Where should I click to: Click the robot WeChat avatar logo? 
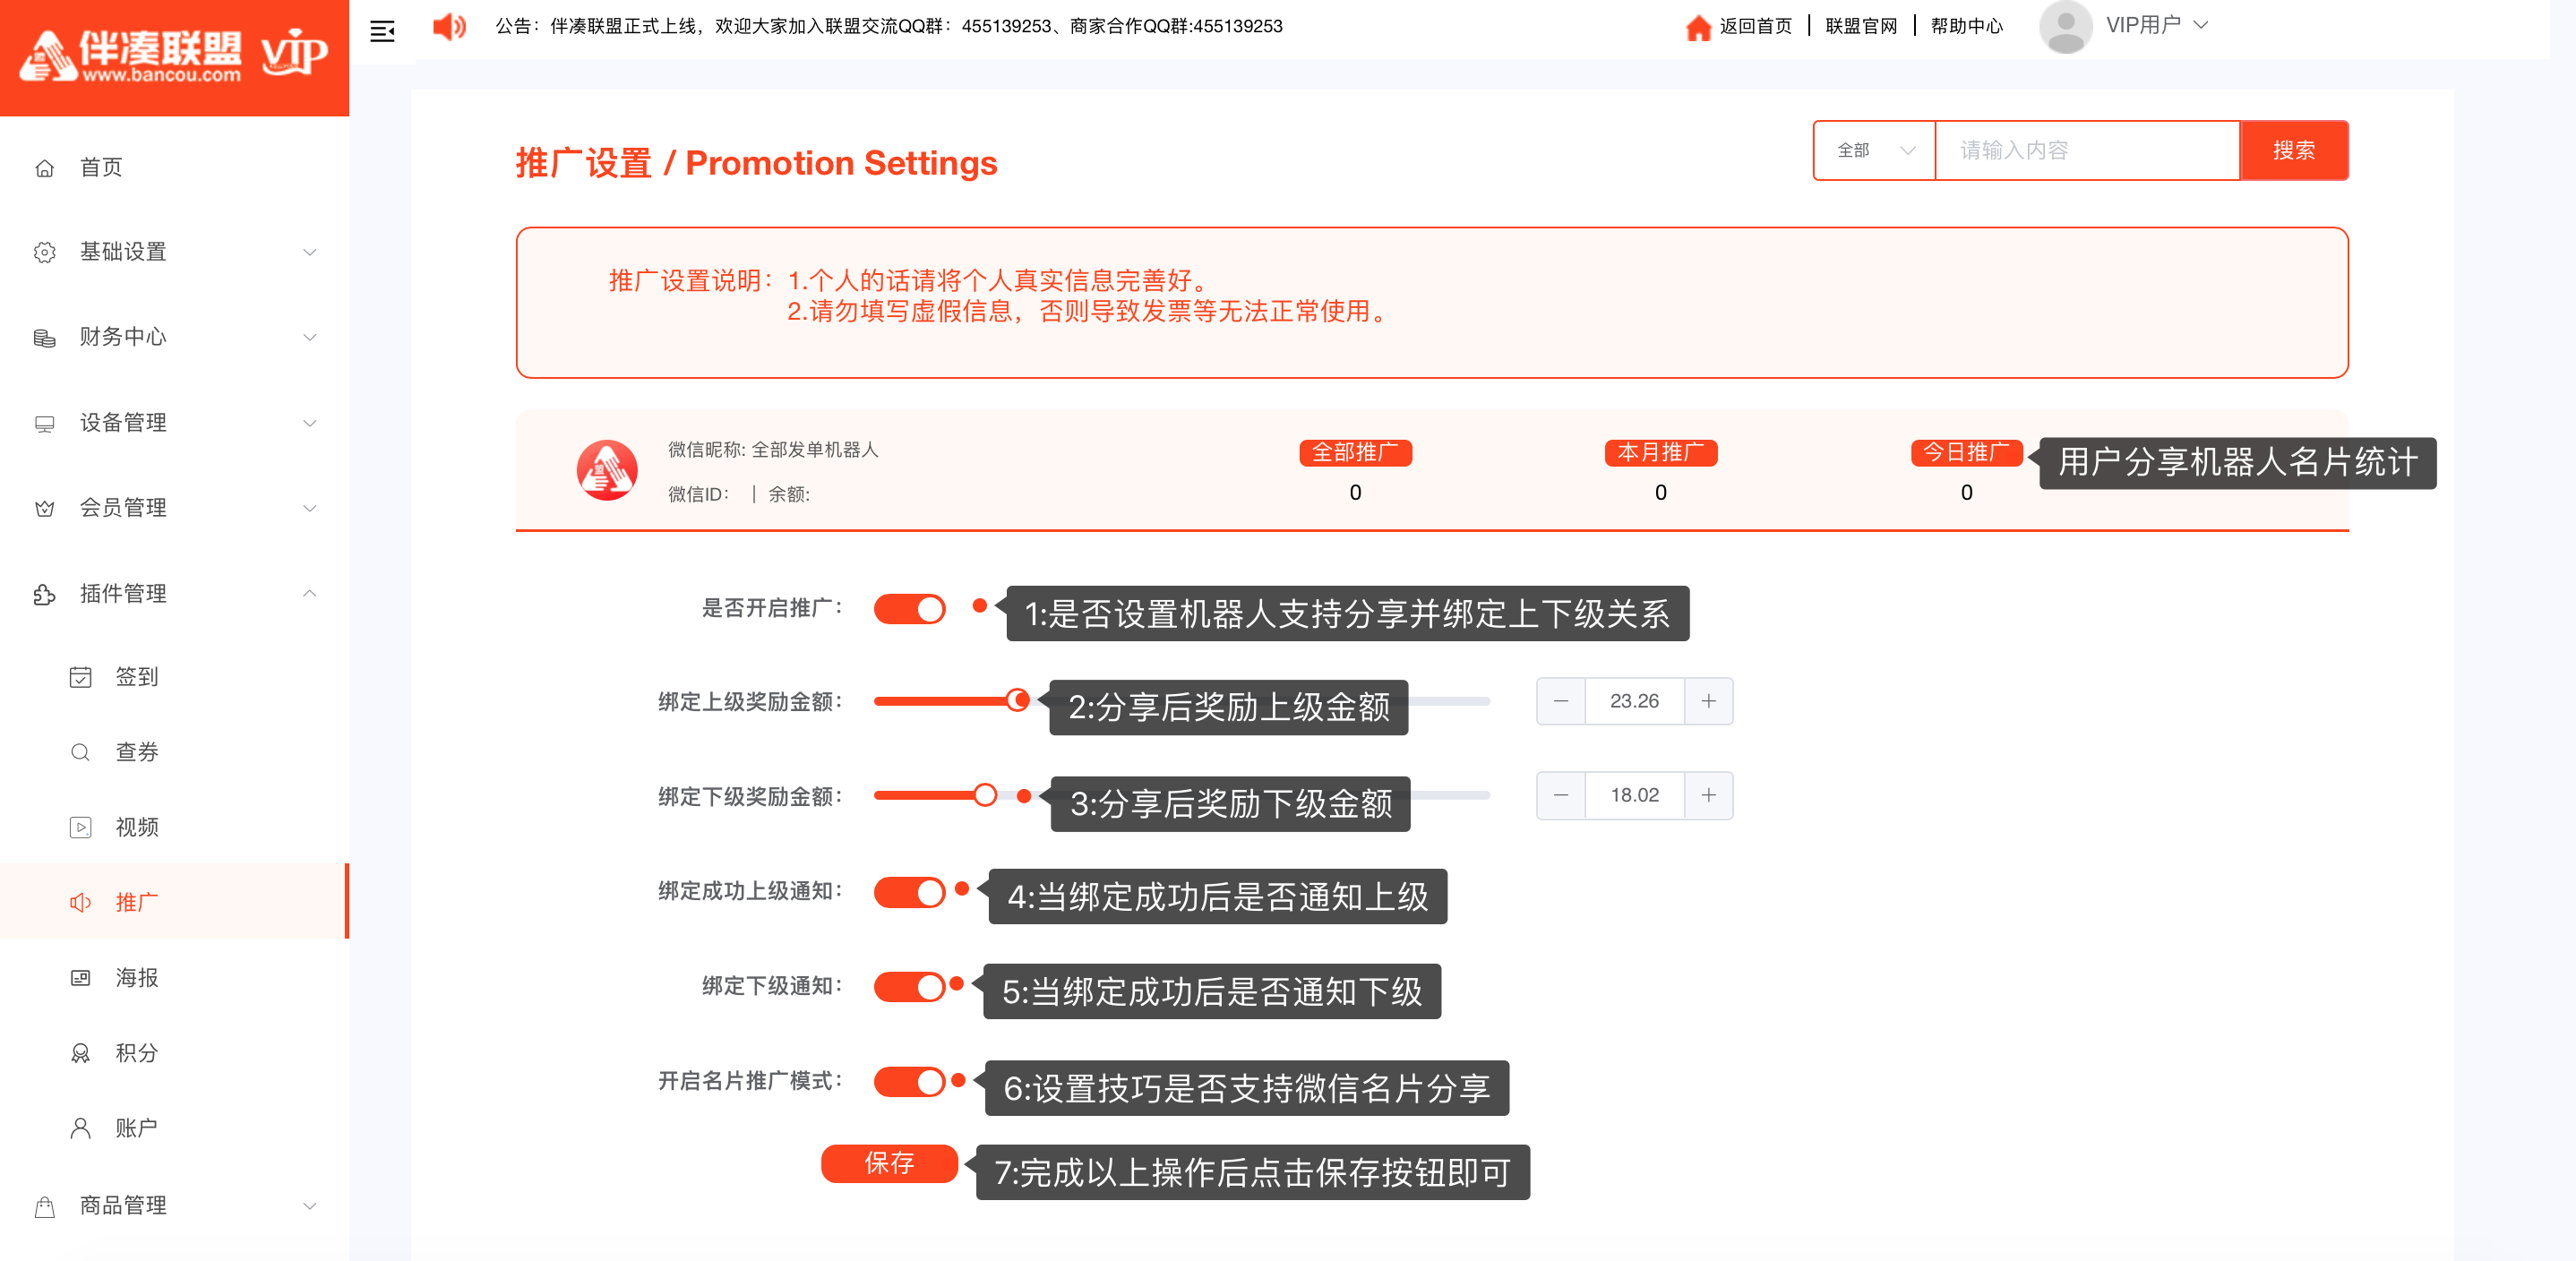[607, 470]
